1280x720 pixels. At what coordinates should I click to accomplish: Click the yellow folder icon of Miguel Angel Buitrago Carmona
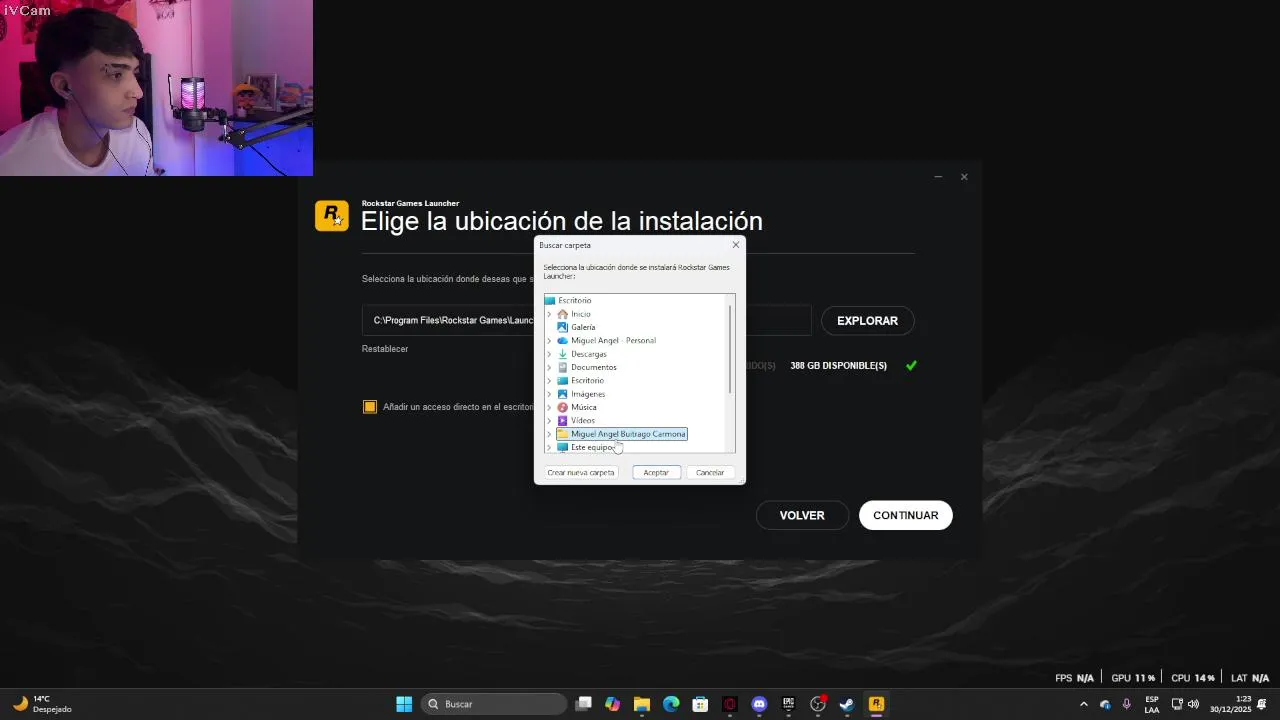(x=562, y=434)
